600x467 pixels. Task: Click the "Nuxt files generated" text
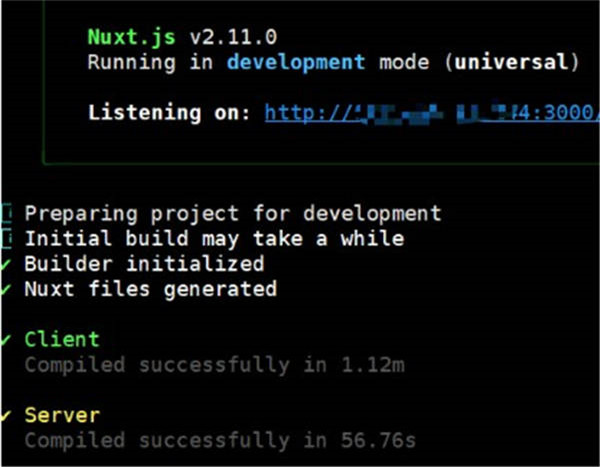(150, 288)
